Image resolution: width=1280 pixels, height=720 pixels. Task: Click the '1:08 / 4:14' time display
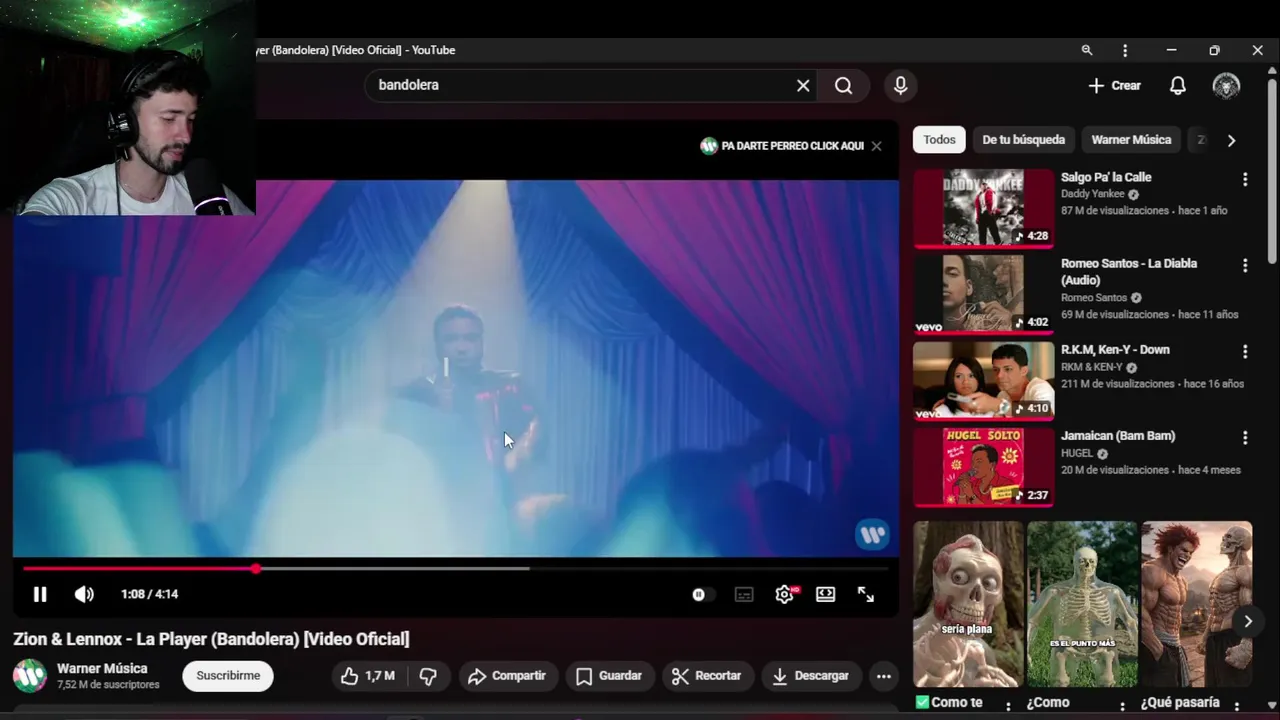[150, 594]
